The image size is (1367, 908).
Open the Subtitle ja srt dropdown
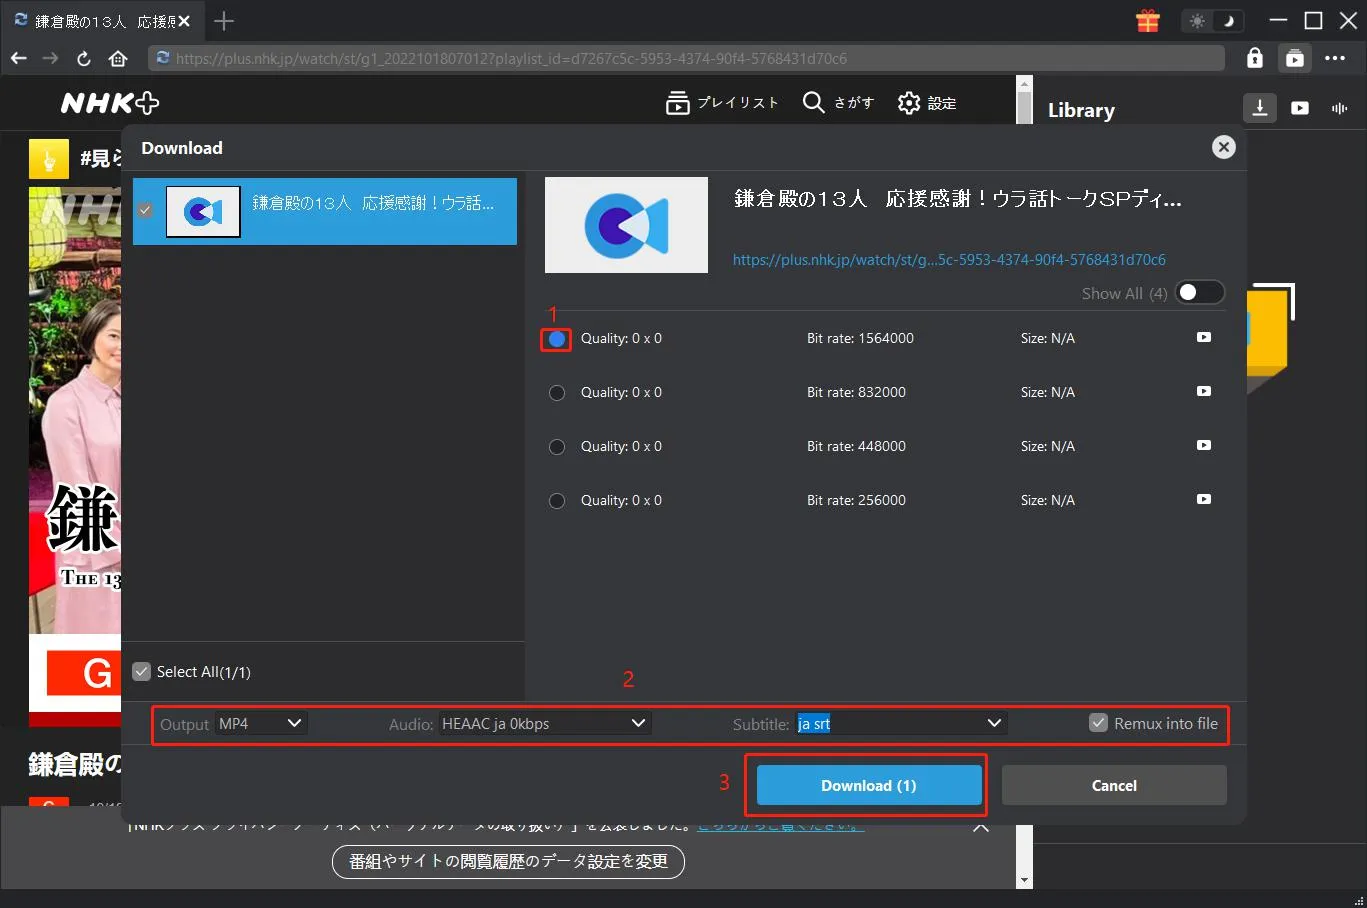pos(900,723)
